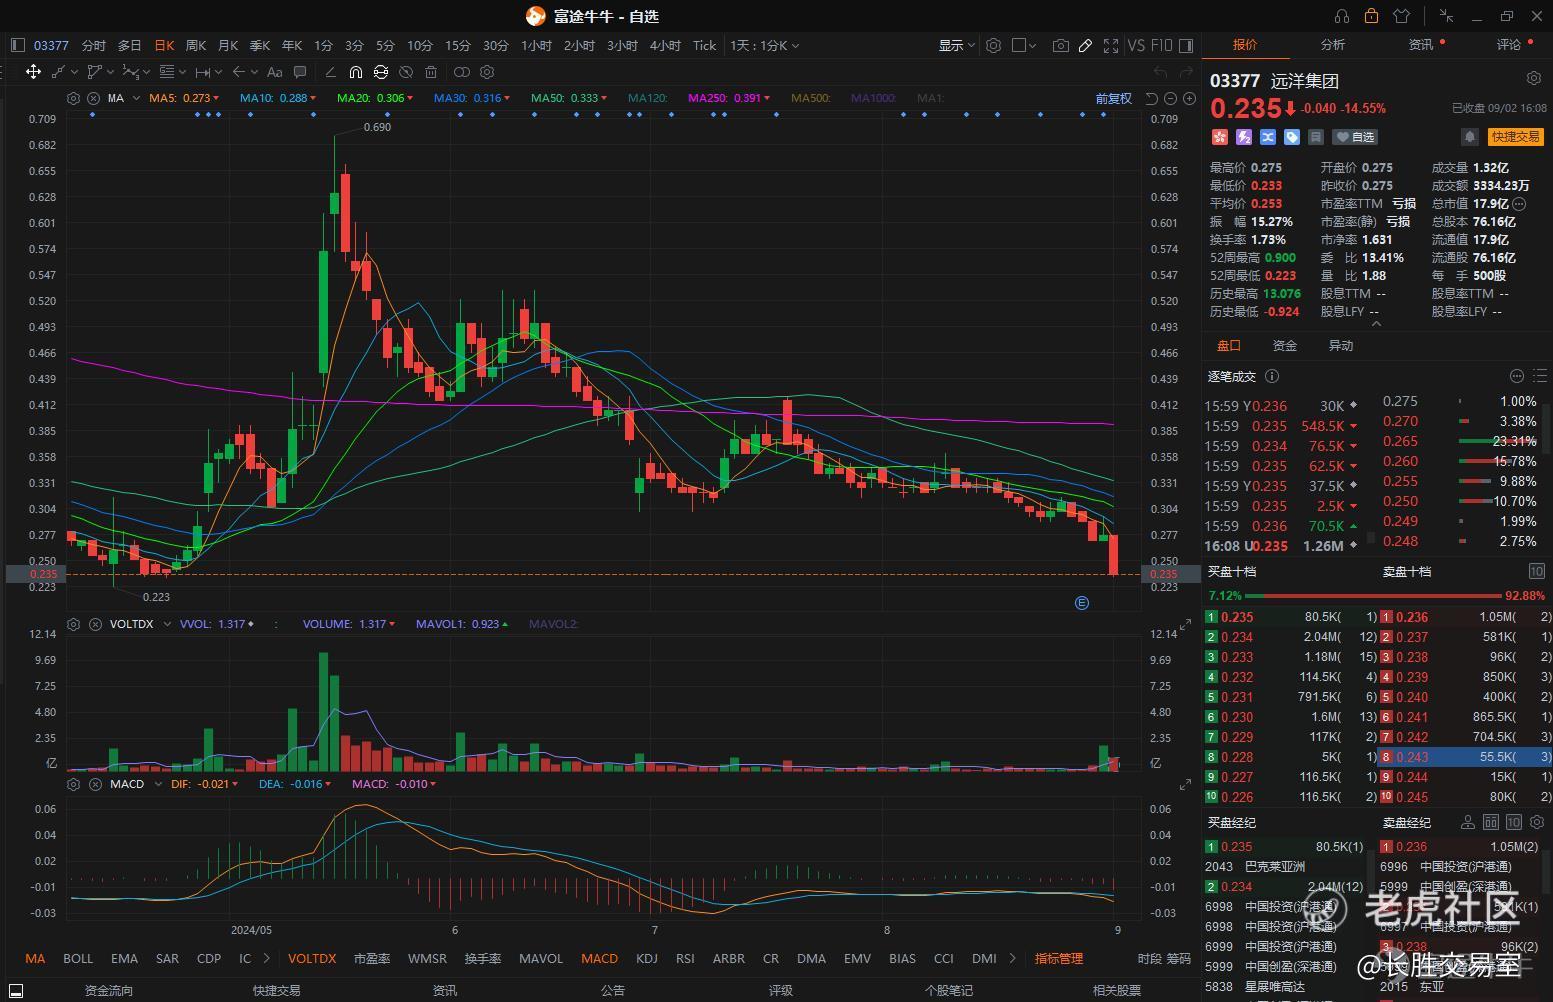
Task: Activate the pencil draw tool
Action: click(x=1085, y=45)
